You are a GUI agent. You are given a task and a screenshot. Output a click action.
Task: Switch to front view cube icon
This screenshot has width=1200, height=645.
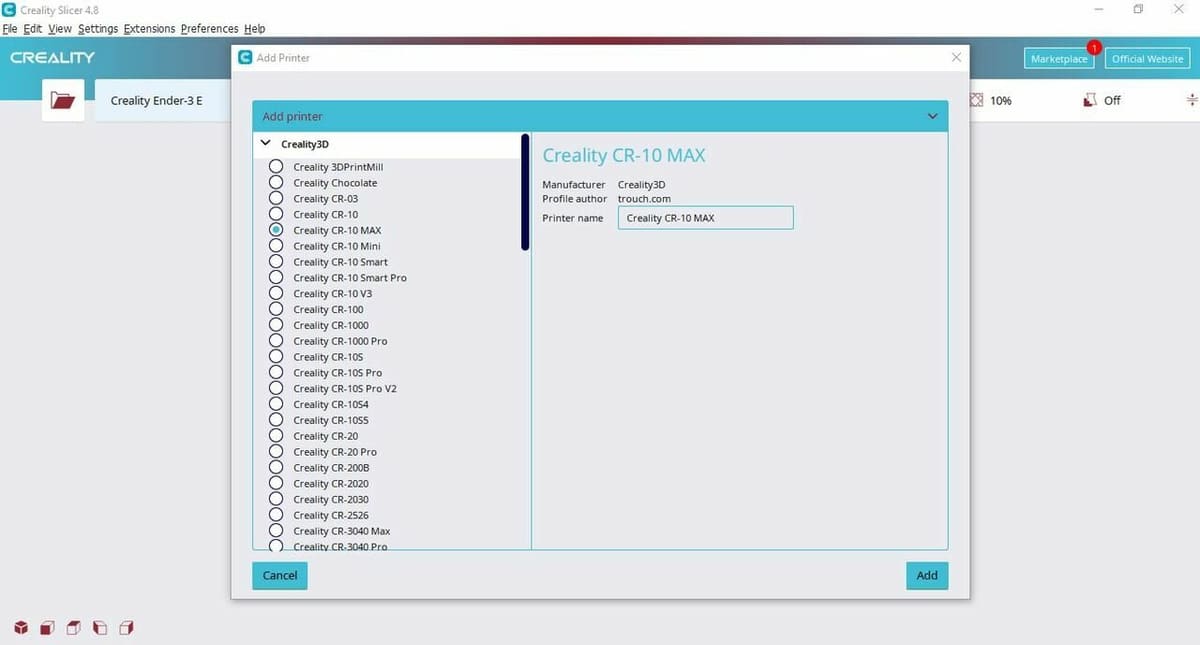(x=47, y=628)
